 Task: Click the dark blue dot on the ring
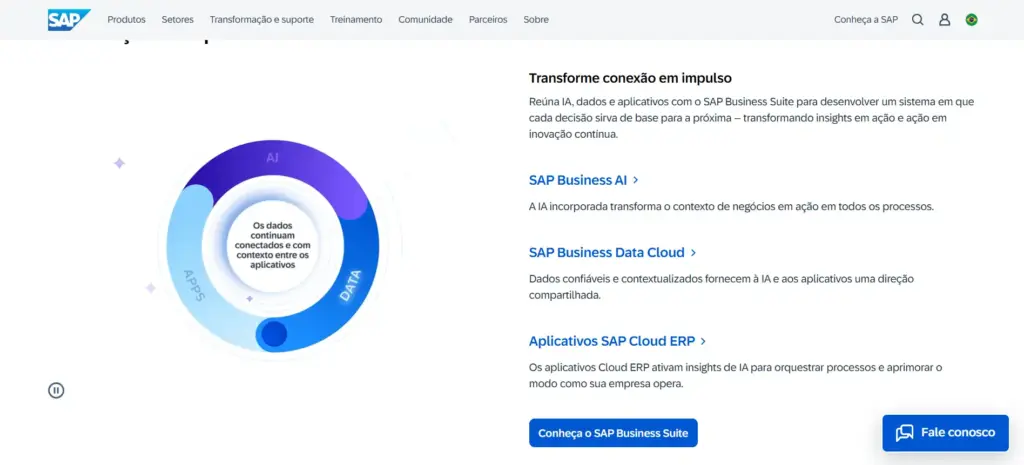tap(274, 334)
